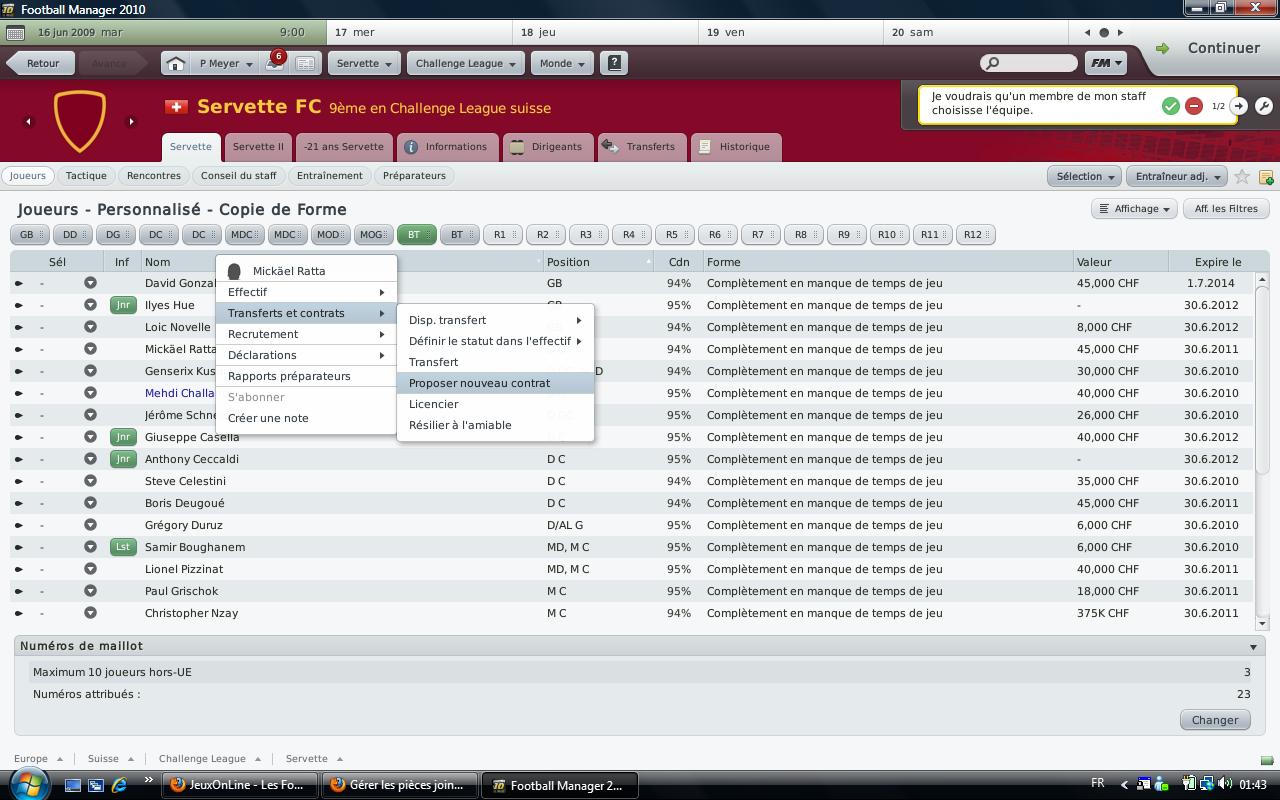Switch to the Servette II tab

(x=258, y=147)
